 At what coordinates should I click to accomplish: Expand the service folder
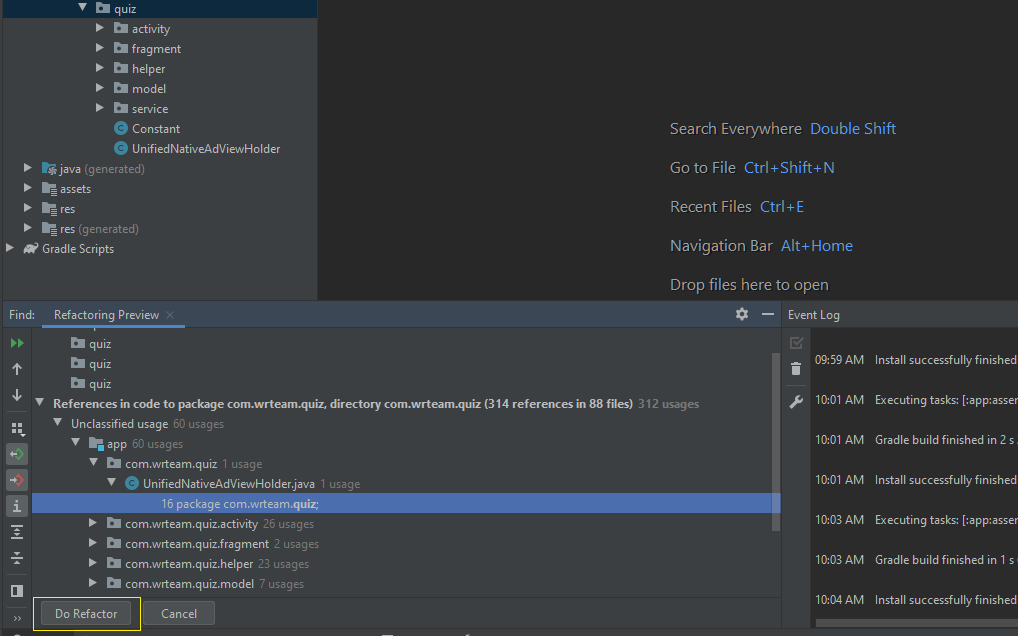pyautogui.click(x=99, y=108)
